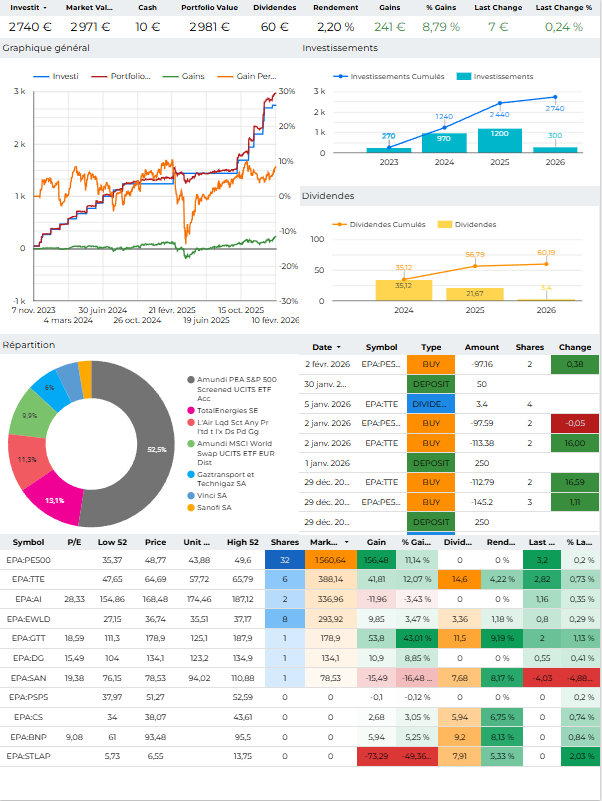The image size is (602, 801).
Task: Click the Date column sort arrow
Action: (337, 347)
